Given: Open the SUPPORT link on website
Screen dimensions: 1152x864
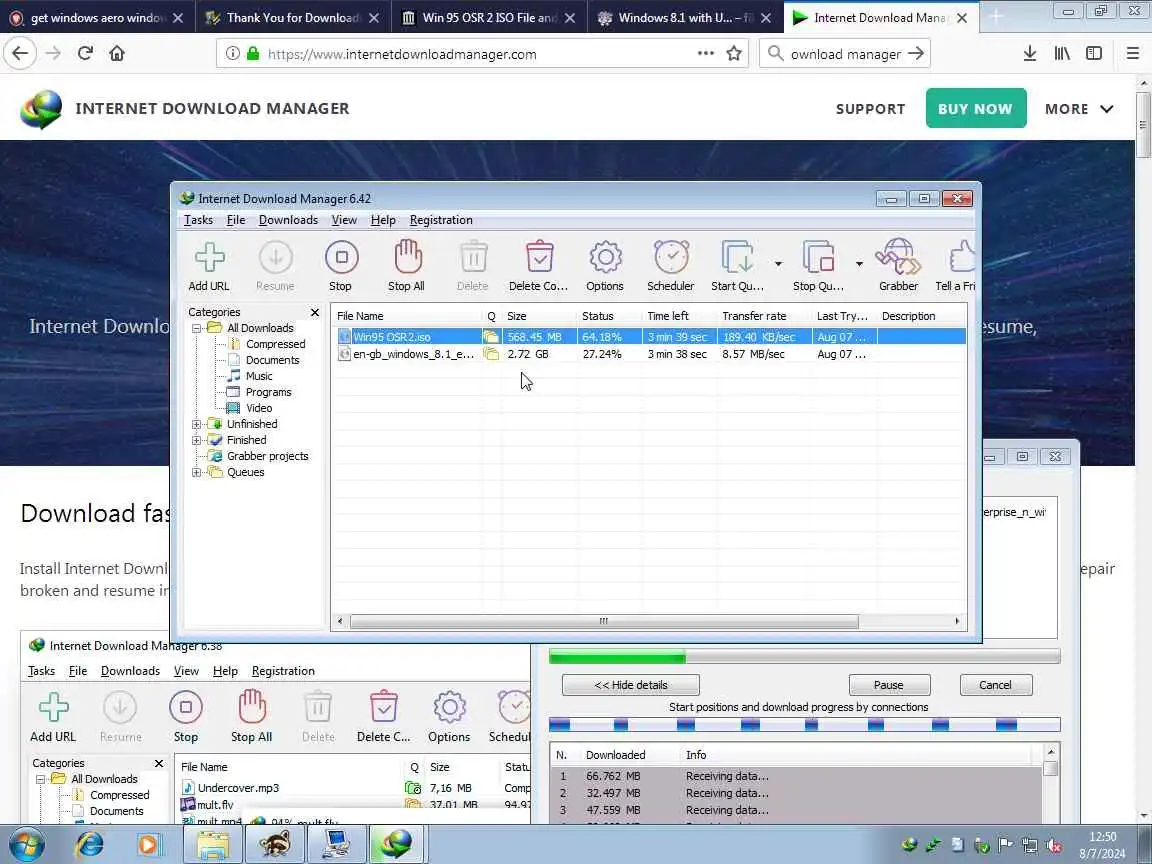Looking at the screenshot, I should pos(870,109).
